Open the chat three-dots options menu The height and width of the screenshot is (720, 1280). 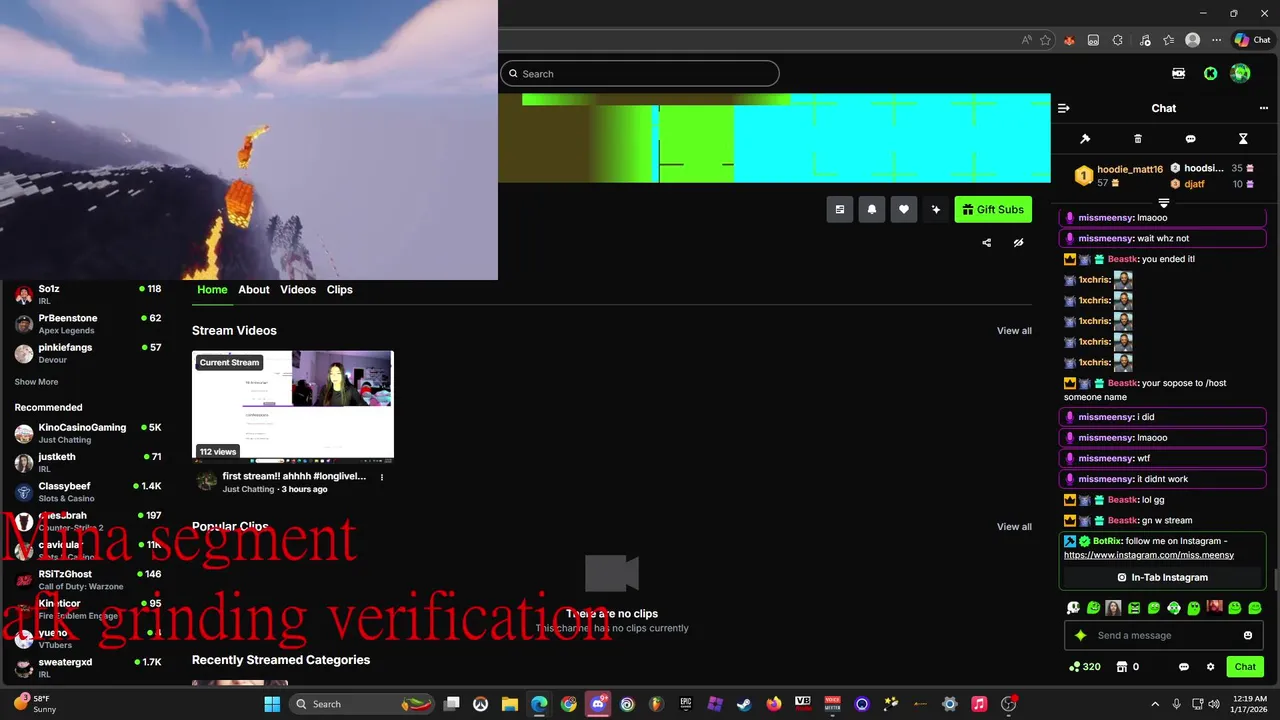click(x=1264, y=108)
